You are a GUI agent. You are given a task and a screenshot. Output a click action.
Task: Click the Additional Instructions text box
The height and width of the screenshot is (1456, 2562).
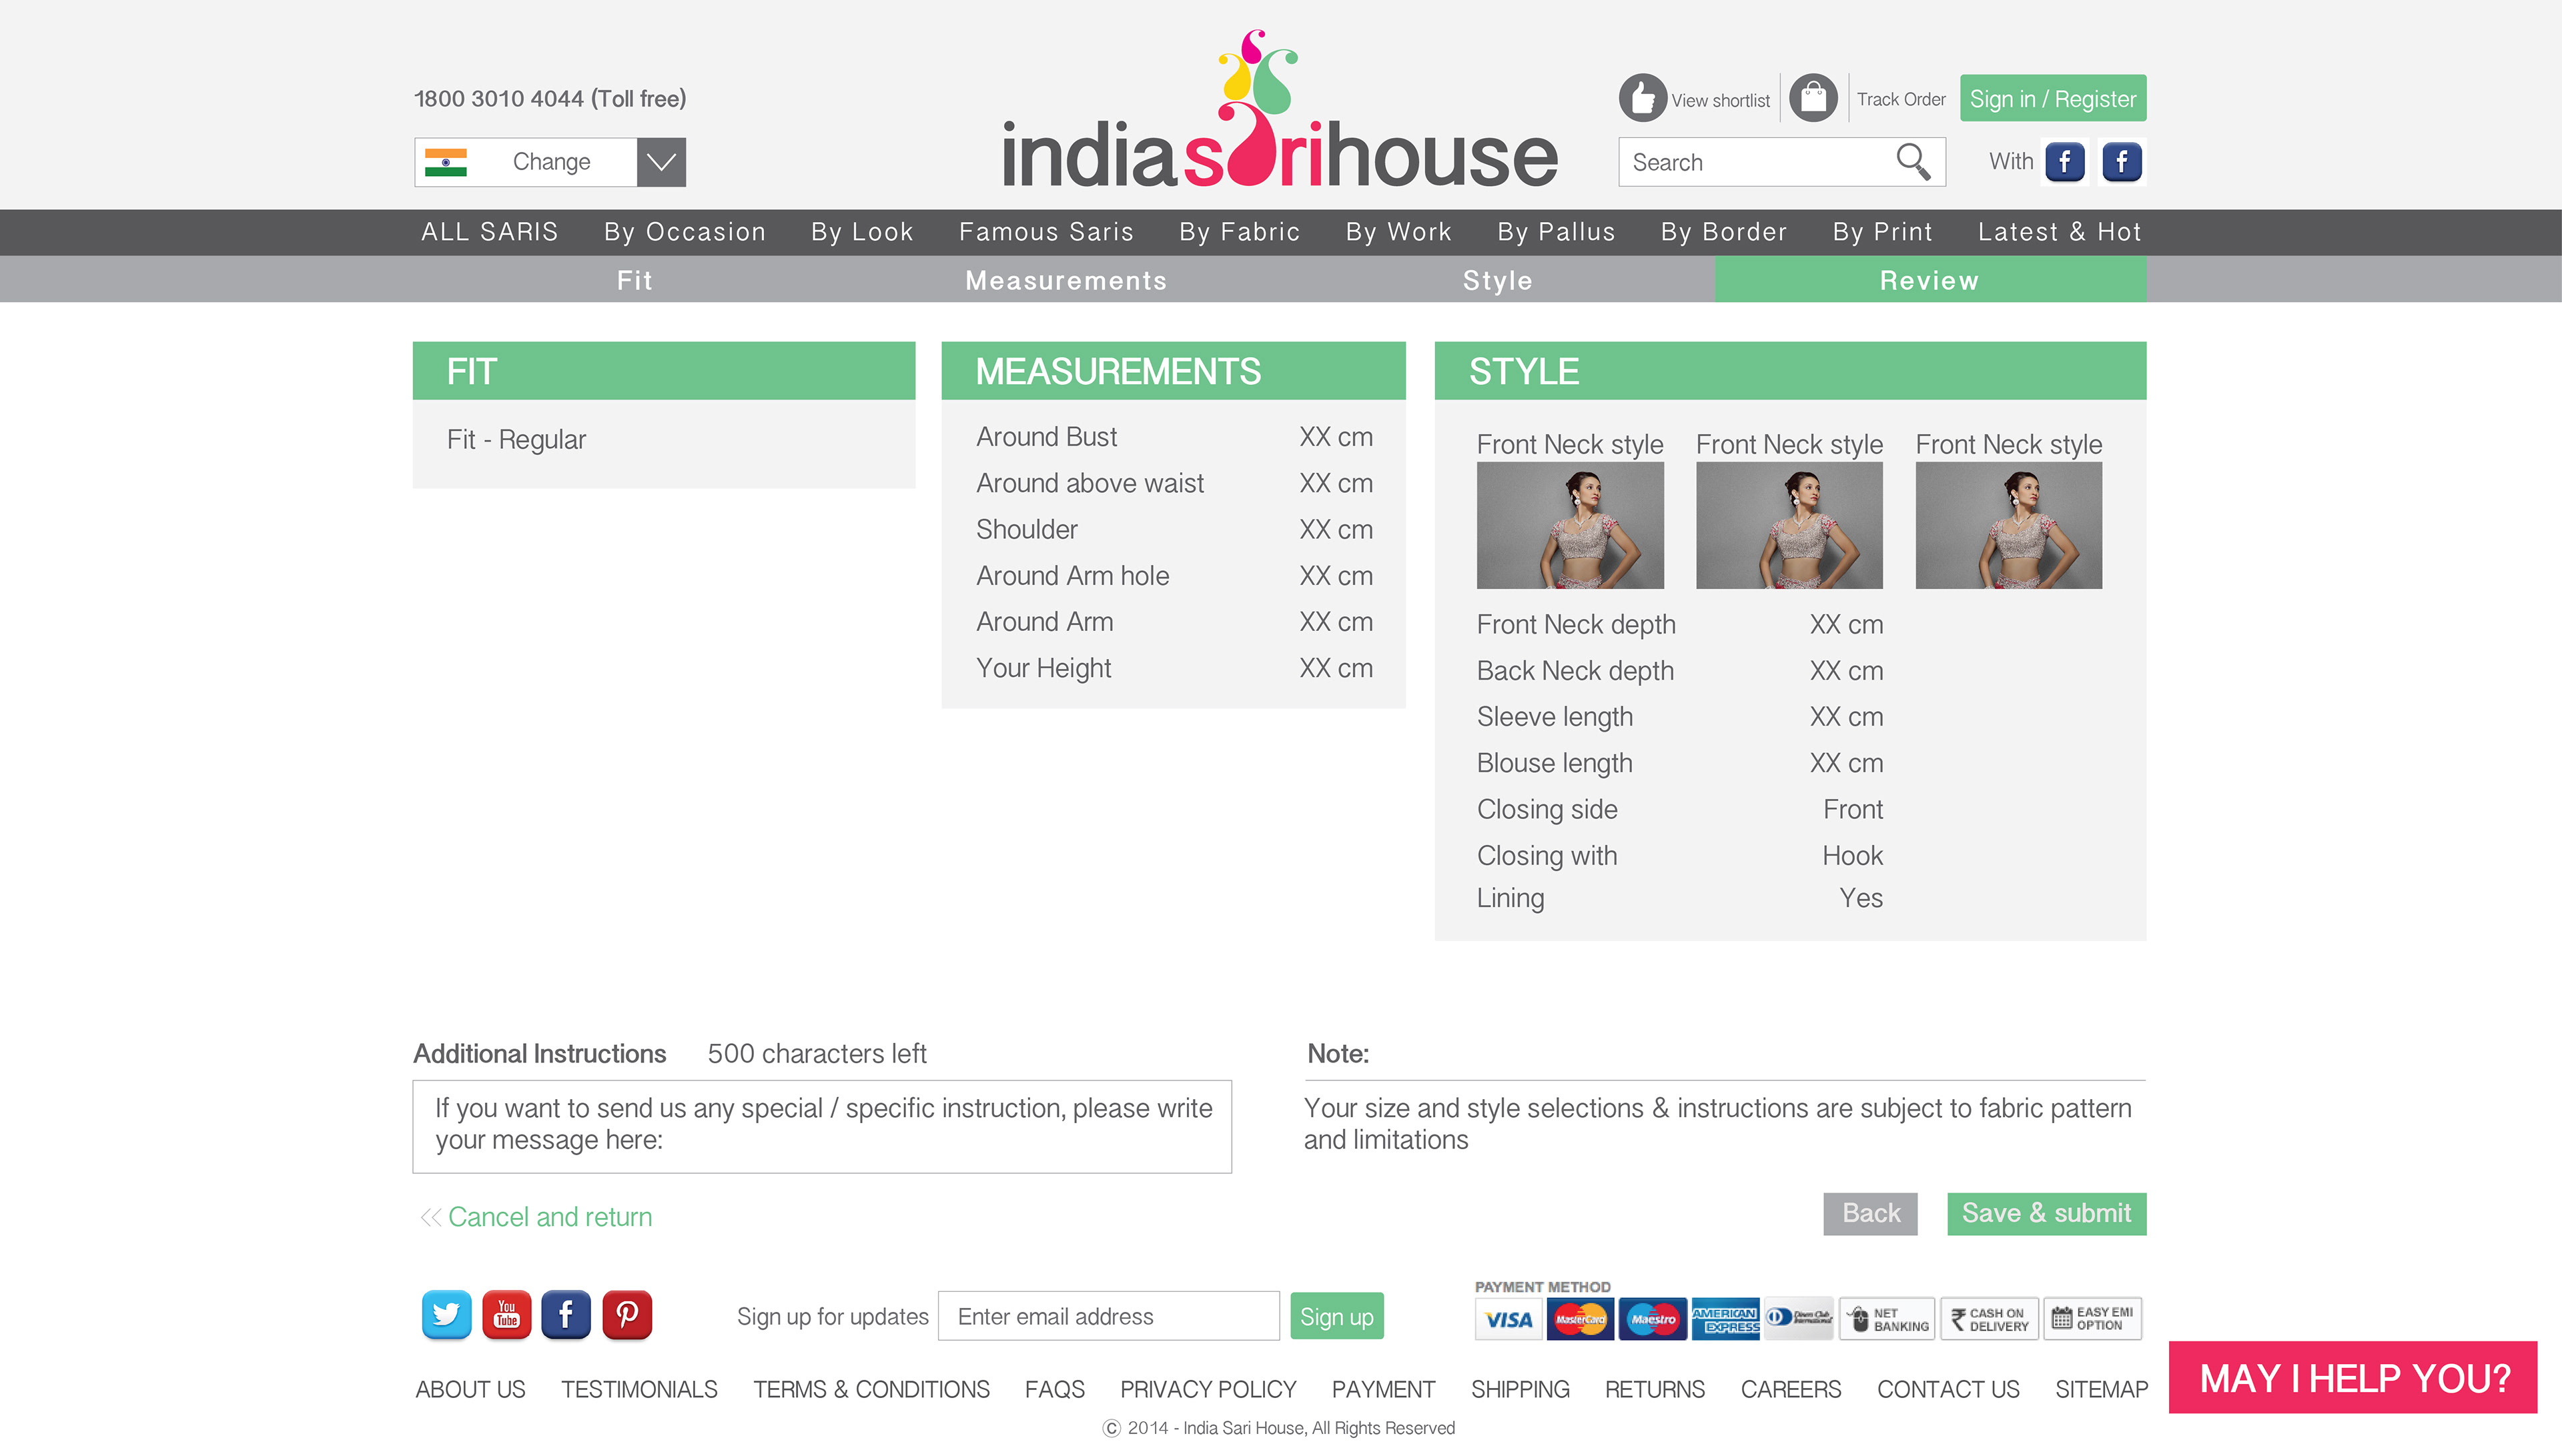click(822, 1126)
